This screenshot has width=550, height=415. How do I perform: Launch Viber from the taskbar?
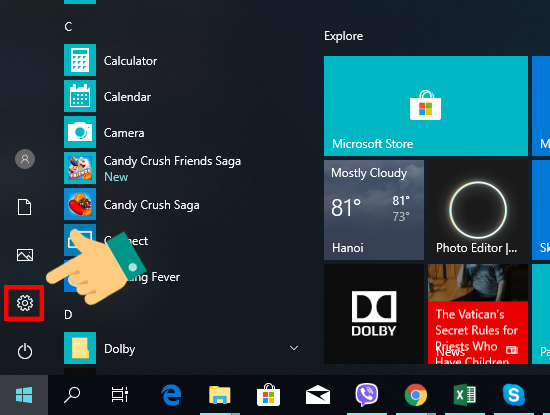point(367,395)
